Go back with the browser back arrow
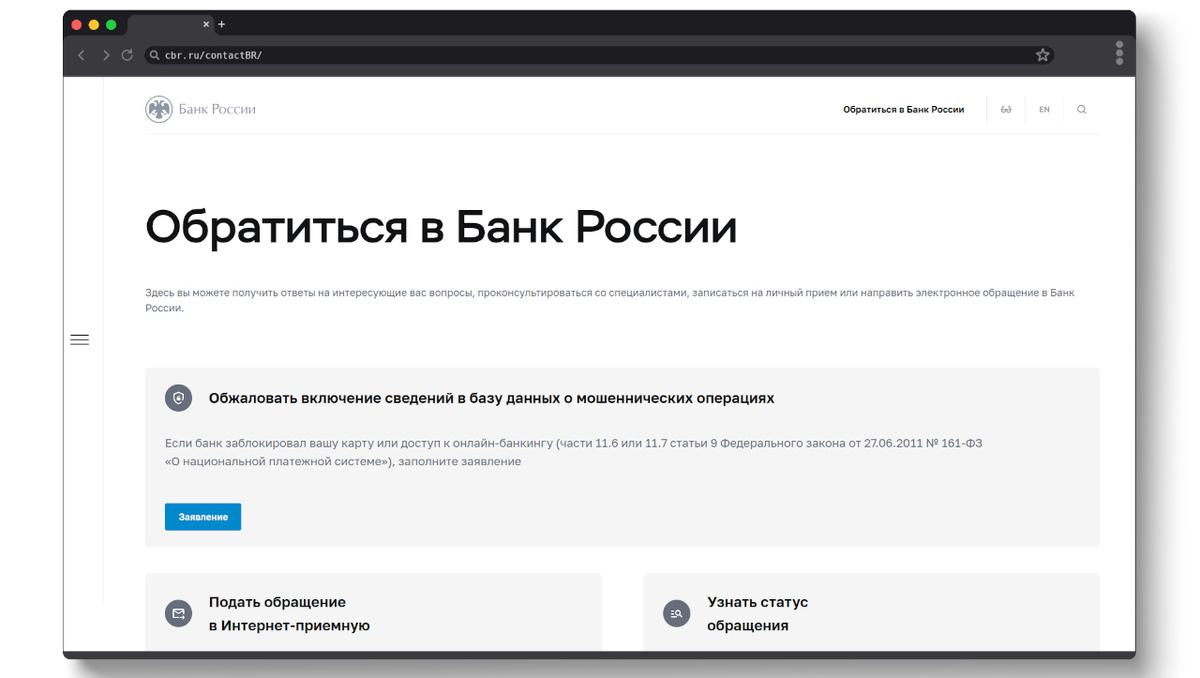The image size is (1200, 678). click(82, 55)
